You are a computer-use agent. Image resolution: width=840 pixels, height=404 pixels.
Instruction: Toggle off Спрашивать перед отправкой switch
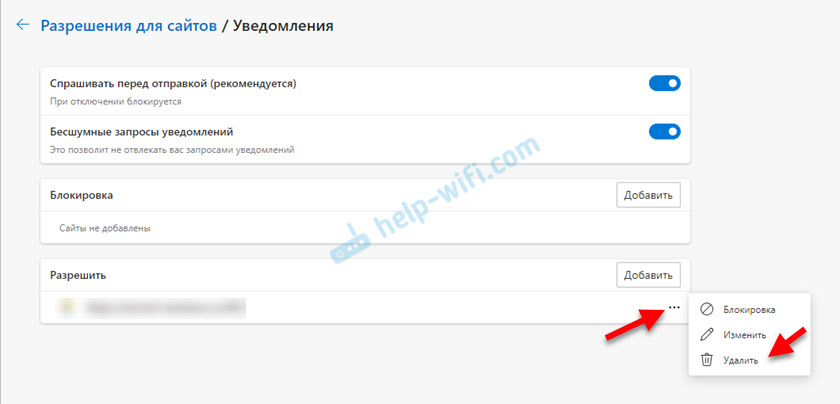click(664, 84)
